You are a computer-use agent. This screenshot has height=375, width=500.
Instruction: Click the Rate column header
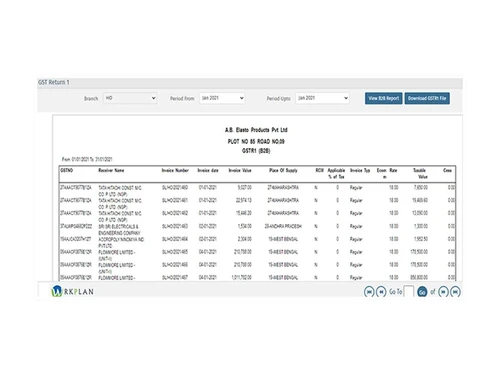[393, 170]
